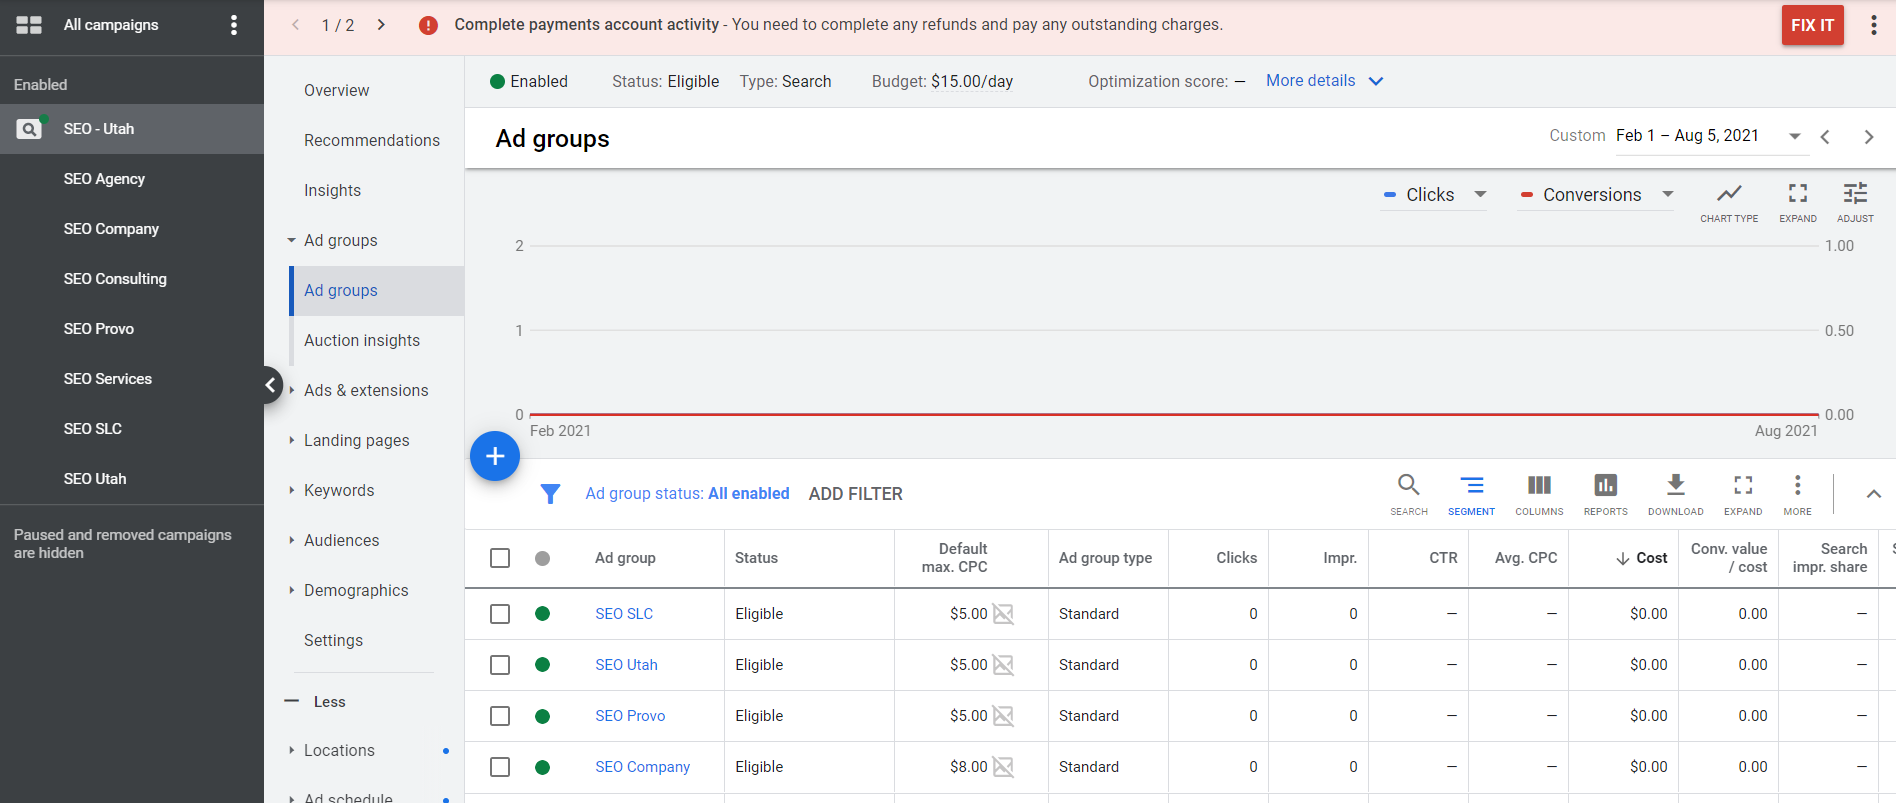Click the SEO - Utah campaign search icon
The height and width of the screenshot is (803, 1896).
(29, 129)
